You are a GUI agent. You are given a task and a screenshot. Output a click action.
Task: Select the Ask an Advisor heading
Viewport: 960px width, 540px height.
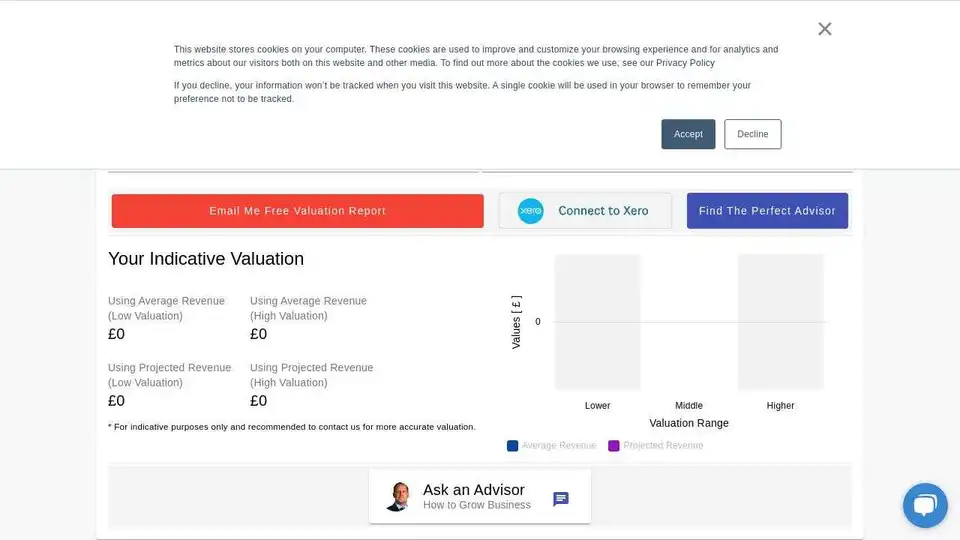pyautogui.click(x=473, y=490)
